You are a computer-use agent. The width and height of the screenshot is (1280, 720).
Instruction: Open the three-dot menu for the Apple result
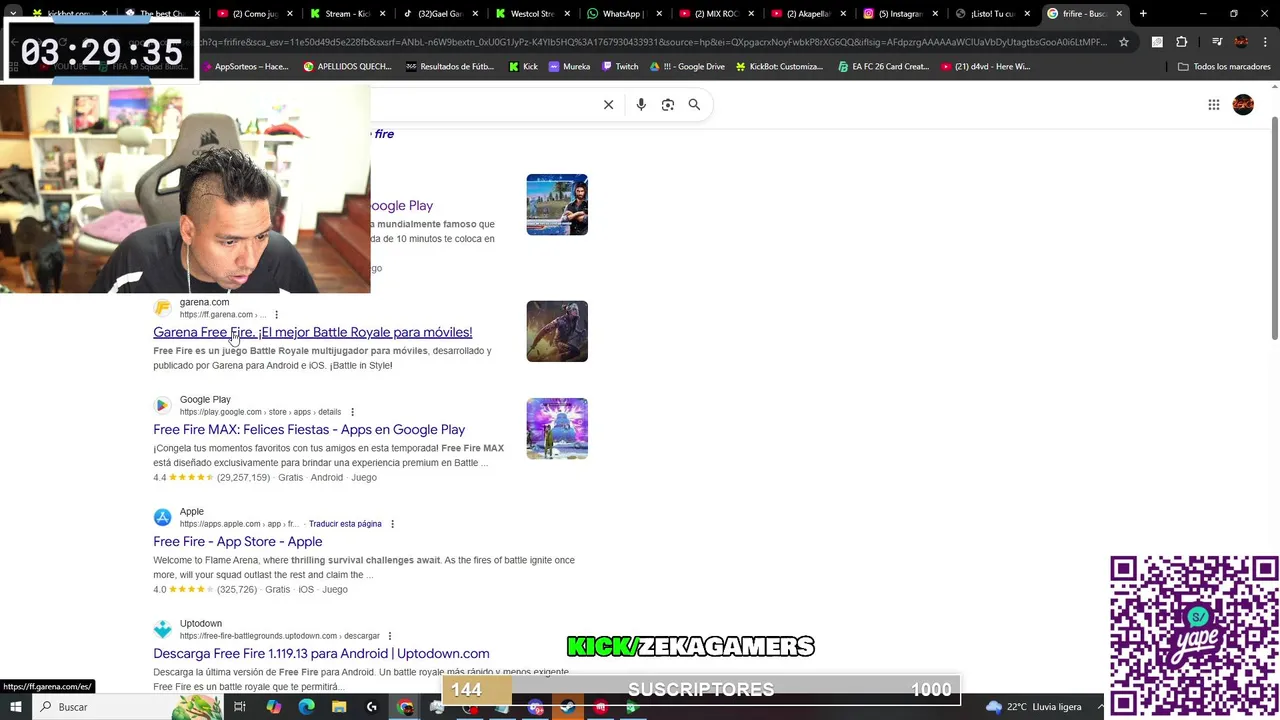pyautogui.click(x=392, y=524)
